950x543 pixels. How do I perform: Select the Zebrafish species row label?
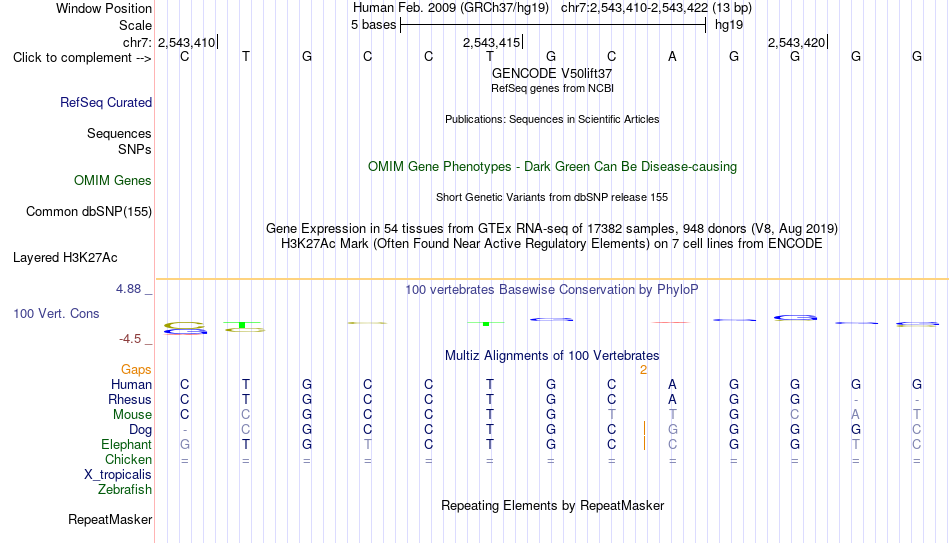[125, 490]
